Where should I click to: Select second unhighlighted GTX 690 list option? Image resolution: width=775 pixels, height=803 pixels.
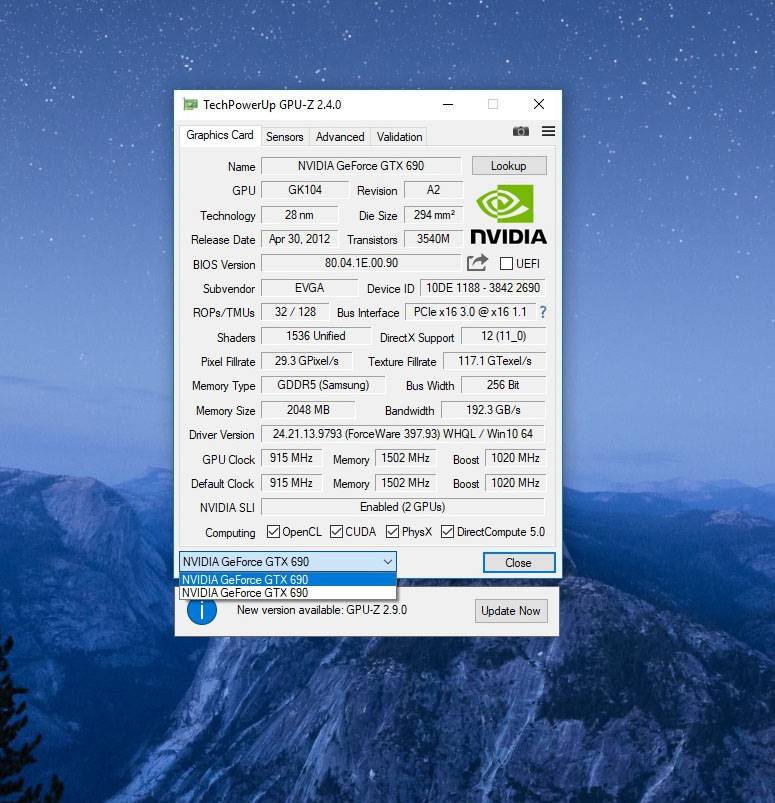click(288, 593)
